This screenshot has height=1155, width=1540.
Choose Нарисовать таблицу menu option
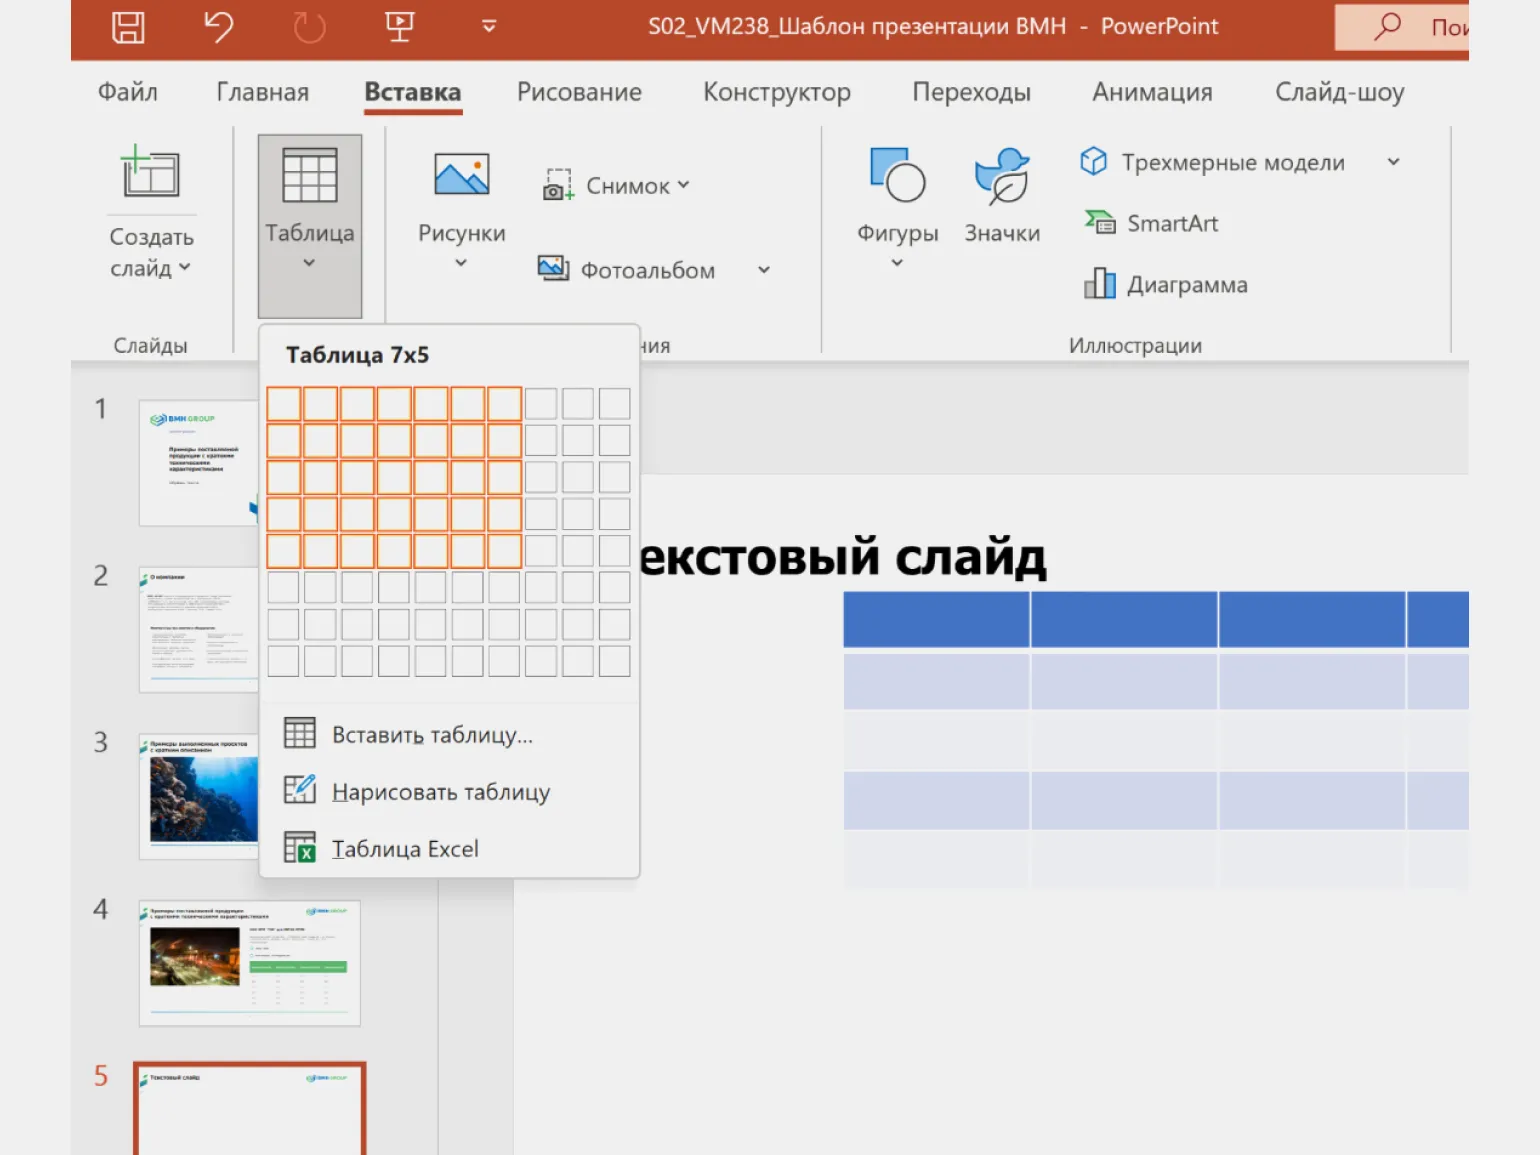pyautogui.click(x=449, y=791)
